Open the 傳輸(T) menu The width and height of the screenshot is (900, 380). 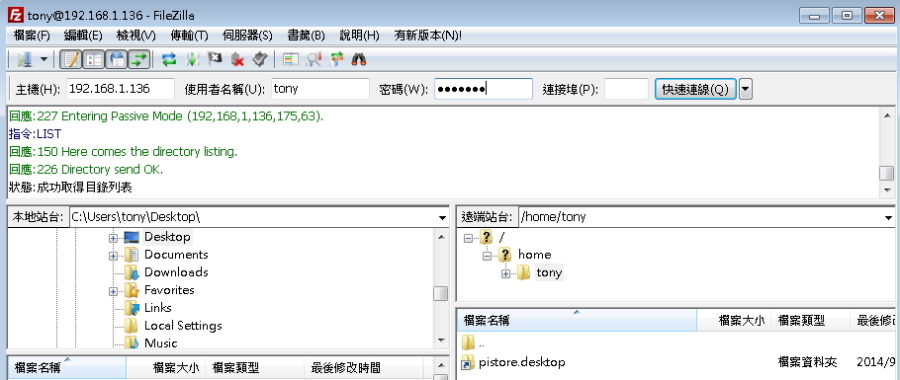[x=189, y=36]
